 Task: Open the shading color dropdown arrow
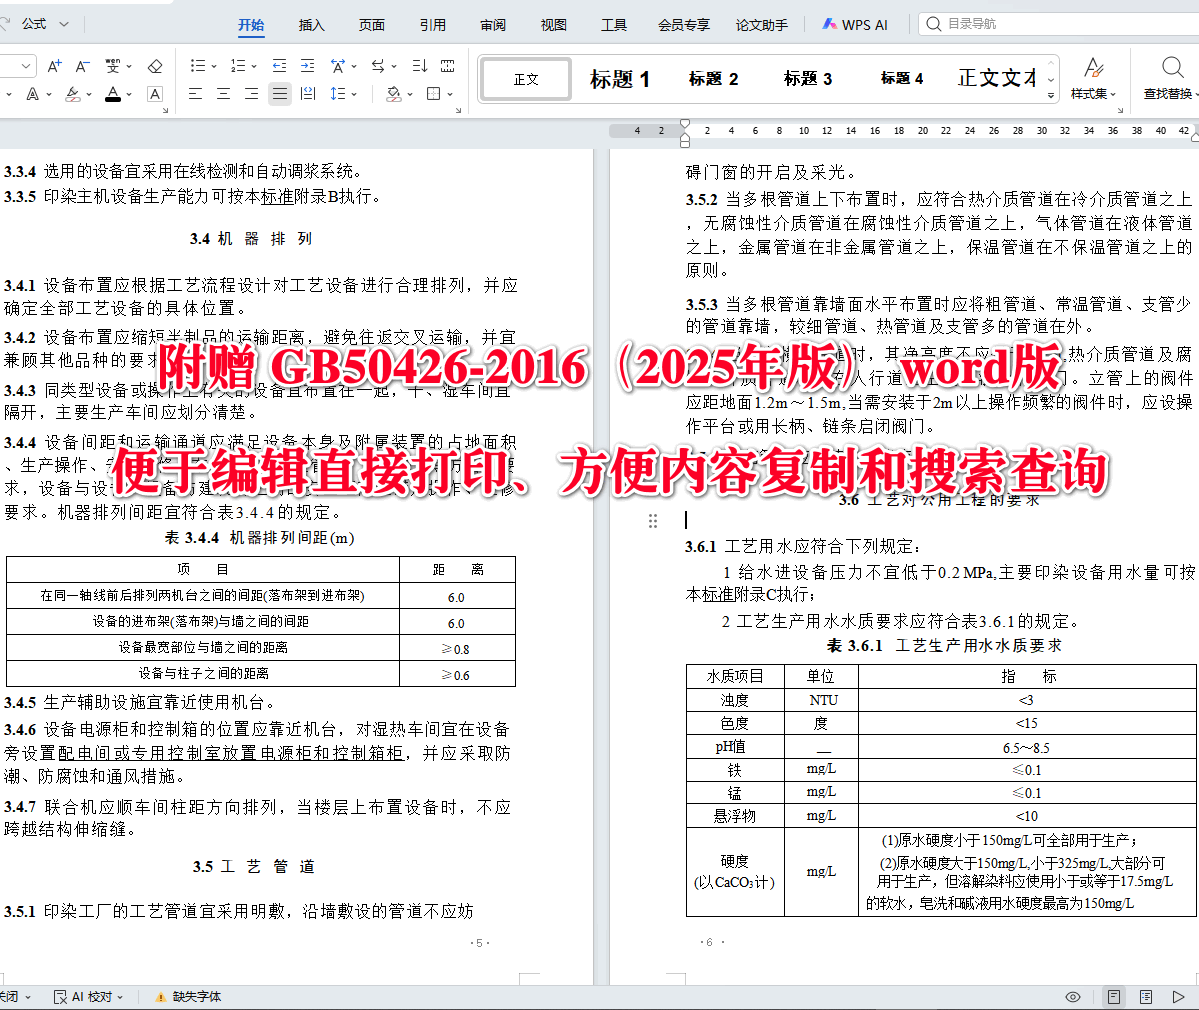click(410, 95)
